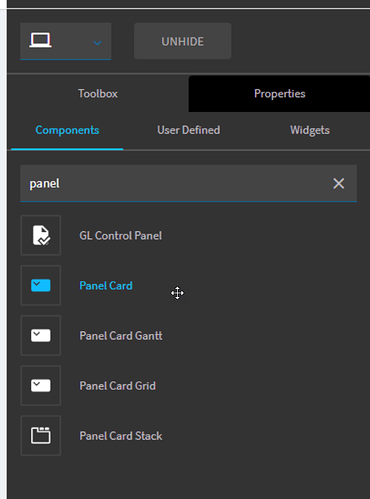
Task: Choose the Panel Card Stack label
Action: [x=121, y=436]
